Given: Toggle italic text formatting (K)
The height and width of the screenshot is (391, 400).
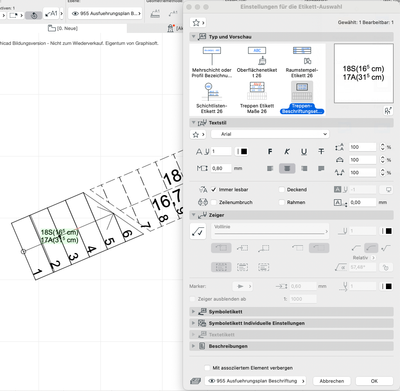Looking at the screenshot, I should 287,152.
